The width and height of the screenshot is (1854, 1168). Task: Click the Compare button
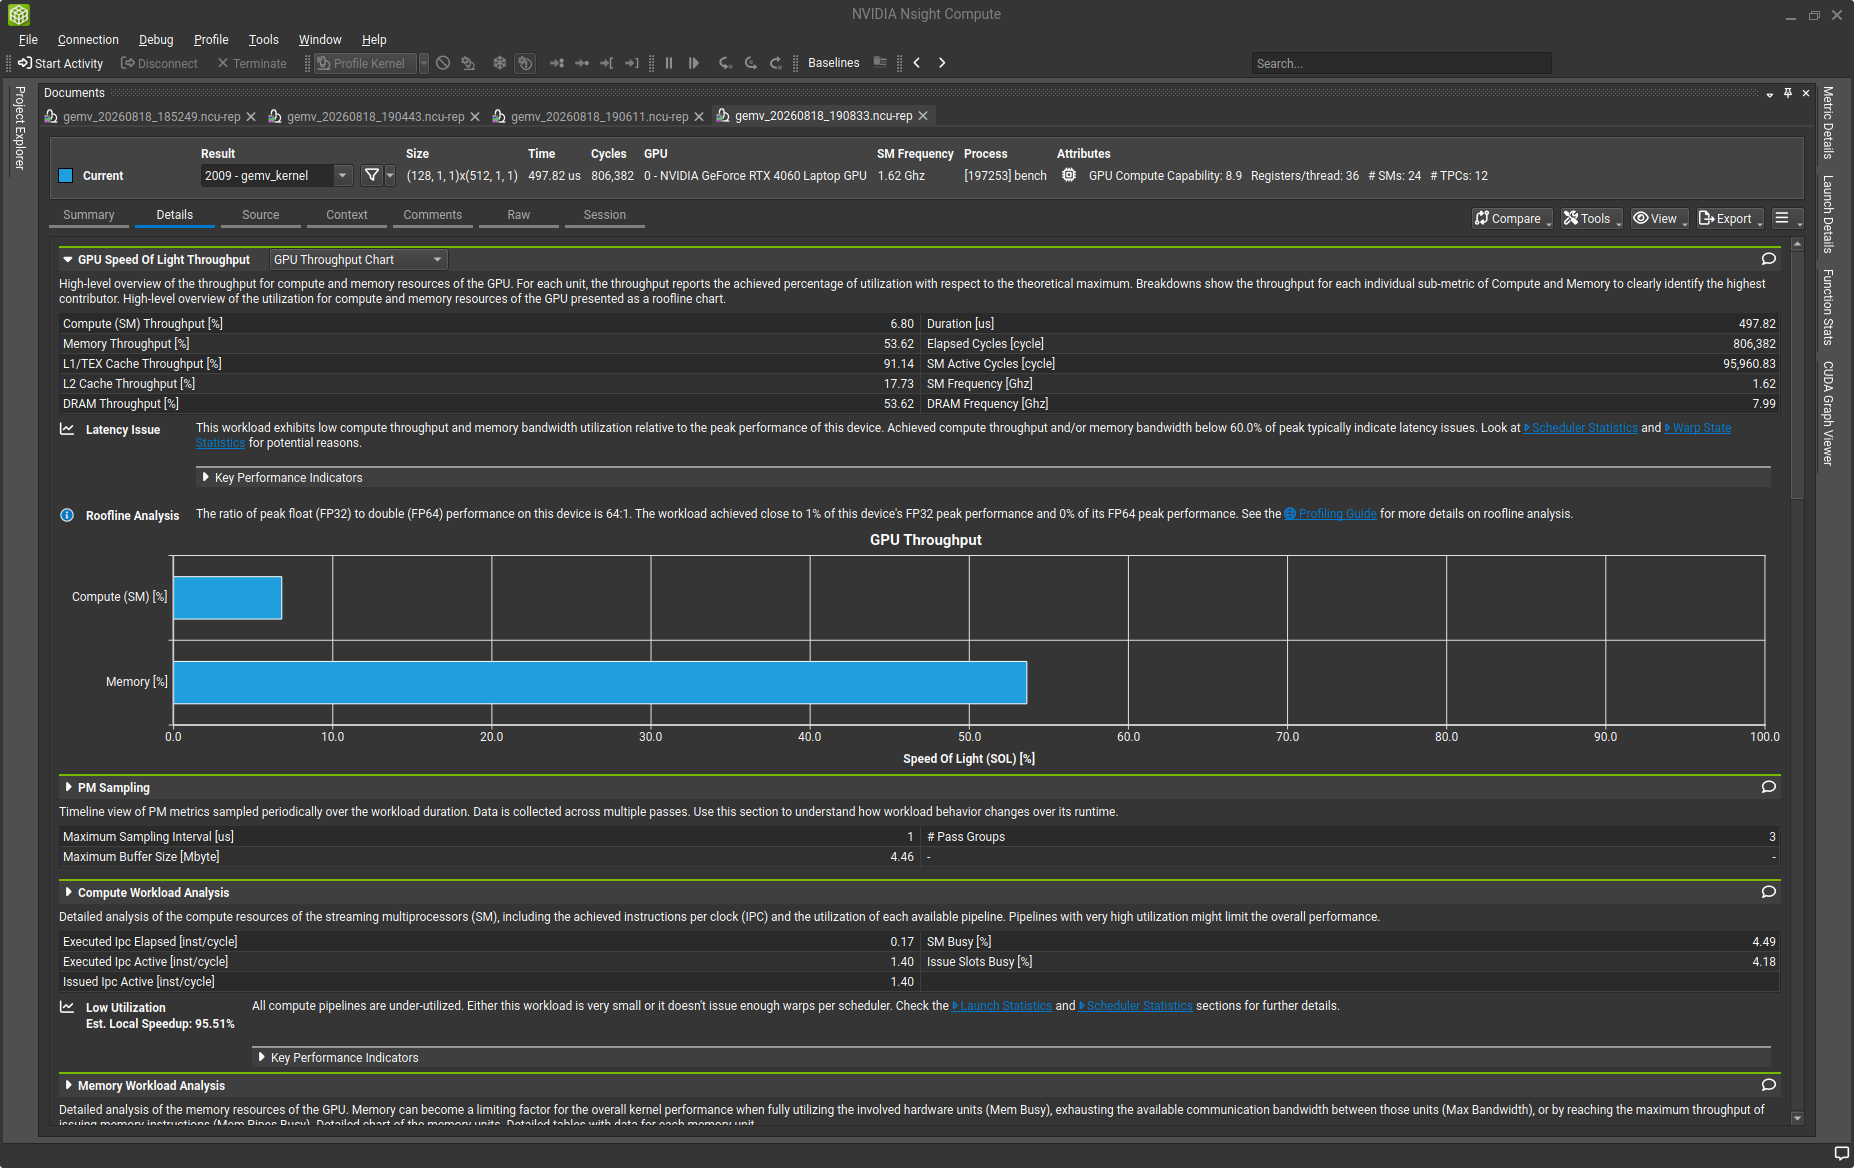tap(1511, 218)
